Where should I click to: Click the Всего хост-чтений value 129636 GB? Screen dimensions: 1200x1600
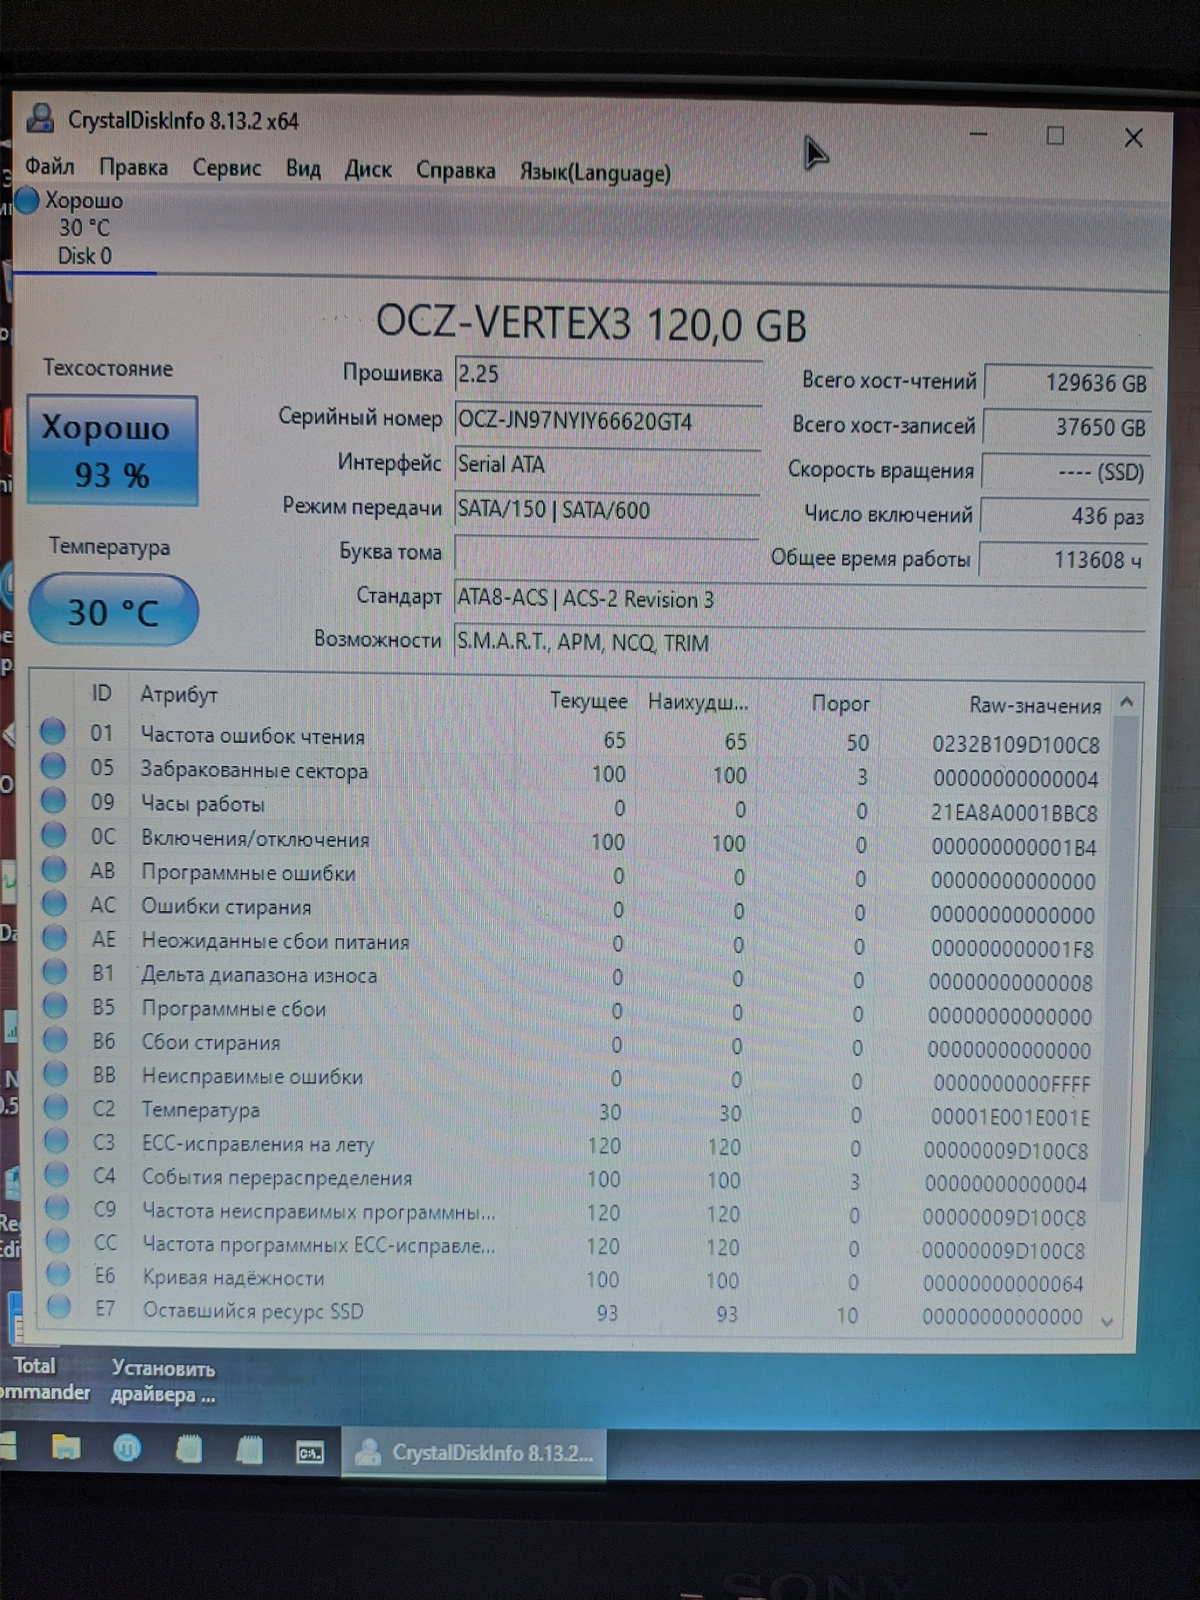click(x=1068, y=383)
